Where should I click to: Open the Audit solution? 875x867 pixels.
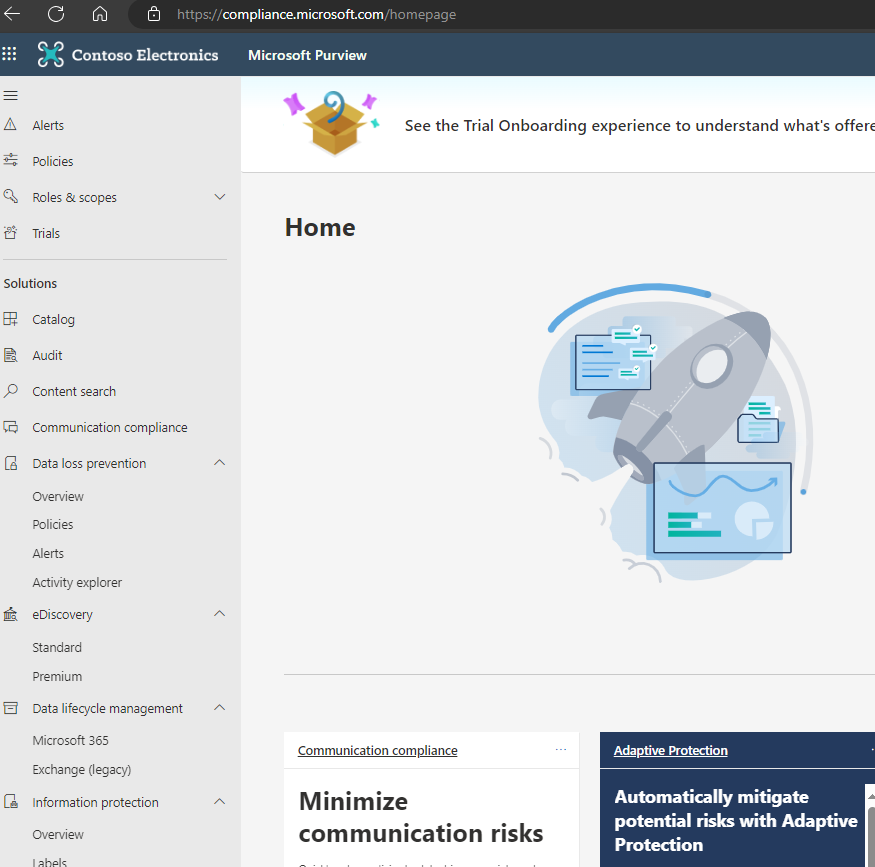click(x=47, y=355)
